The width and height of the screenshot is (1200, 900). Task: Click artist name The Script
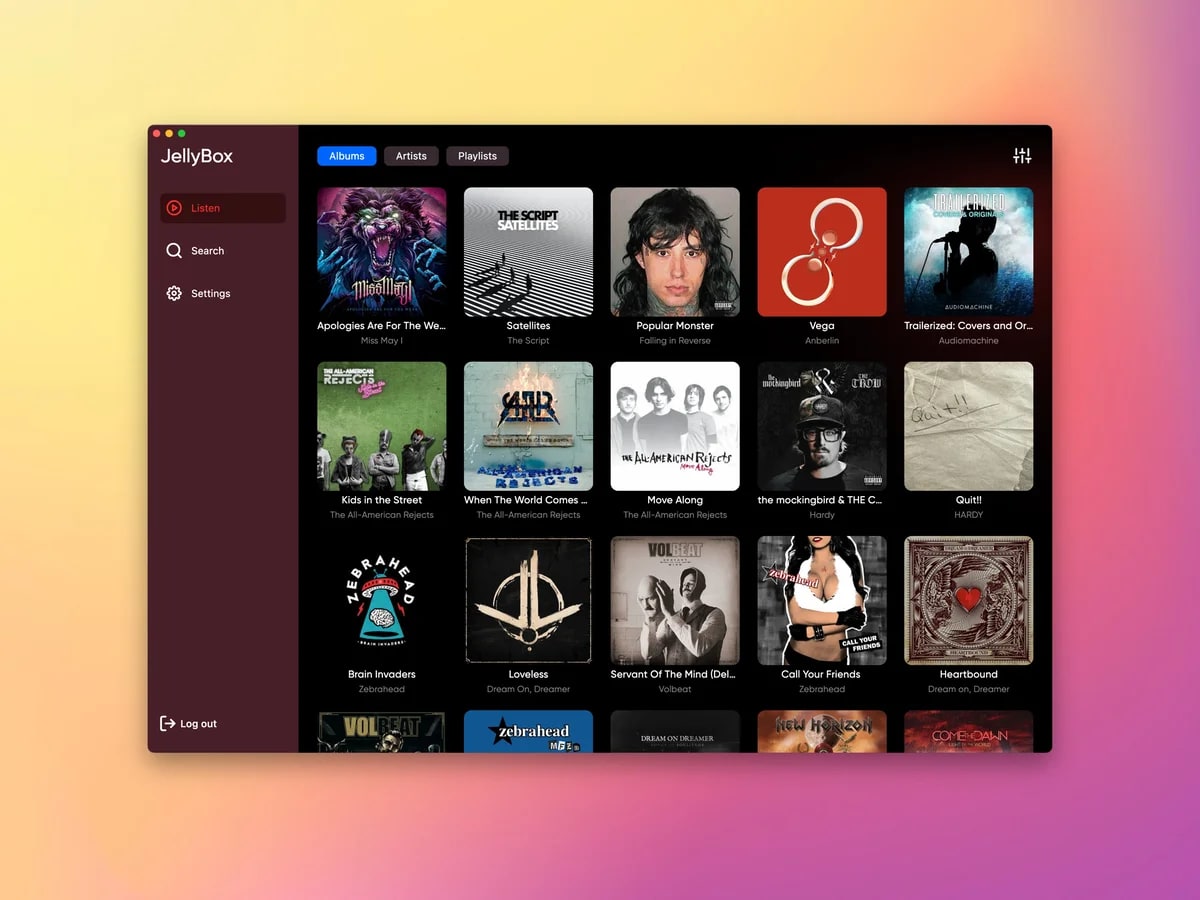(x=528, y=341)
